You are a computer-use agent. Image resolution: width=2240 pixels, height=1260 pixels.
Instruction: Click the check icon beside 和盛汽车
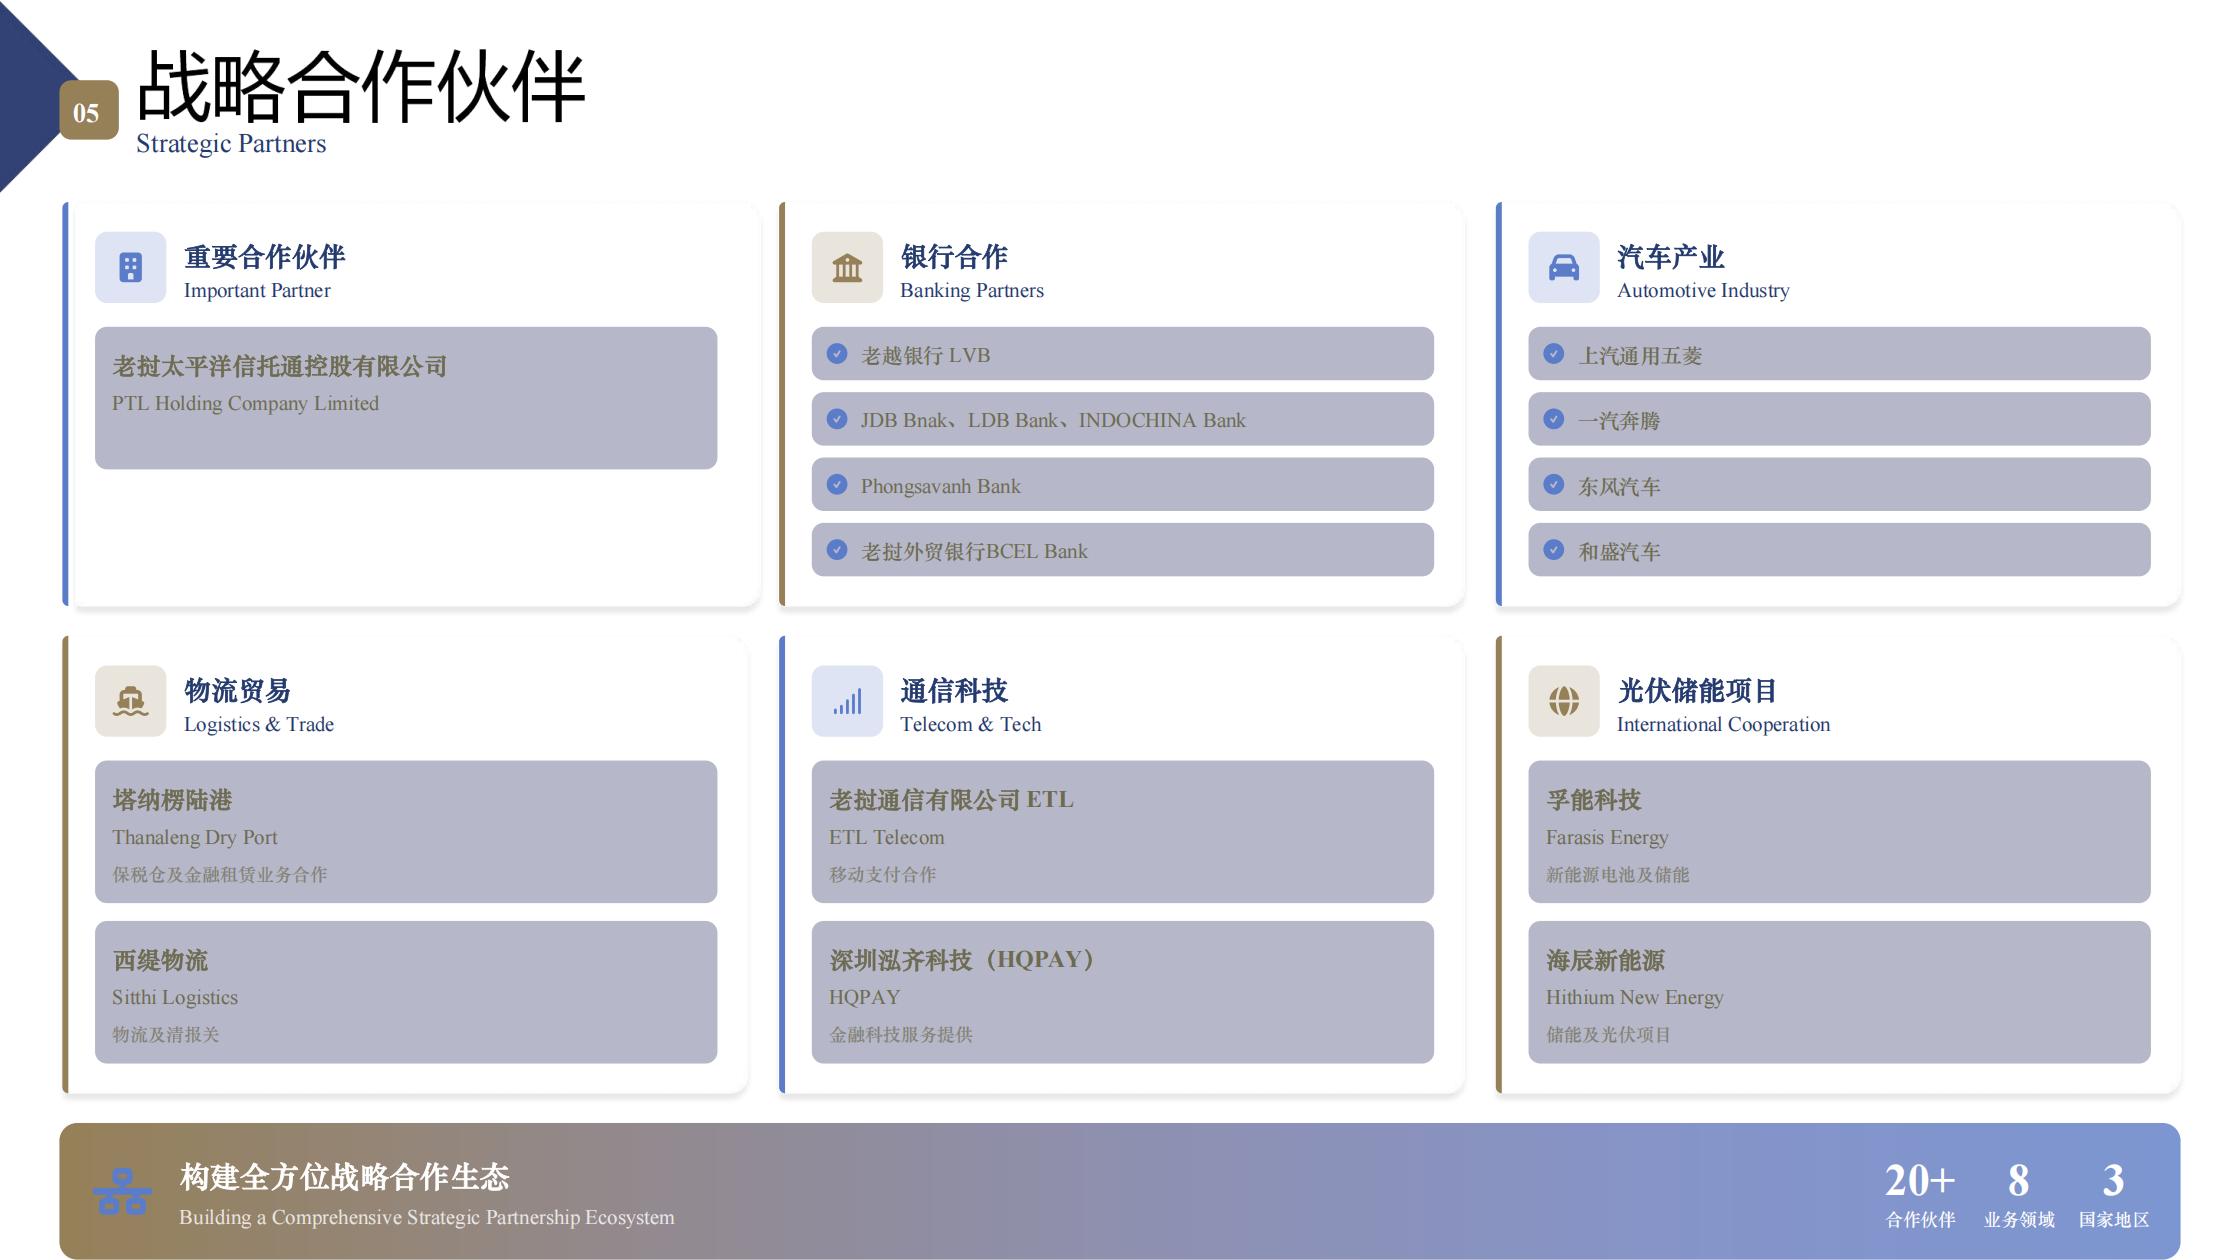coord(1554,550)
